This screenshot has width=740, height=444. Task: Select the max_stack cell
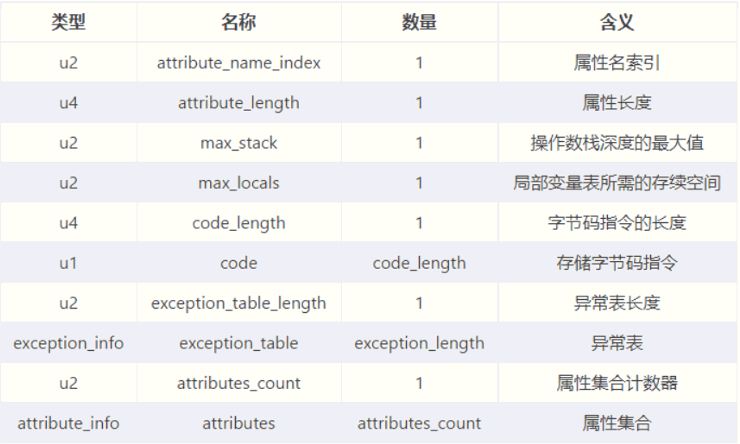point(239,143)
